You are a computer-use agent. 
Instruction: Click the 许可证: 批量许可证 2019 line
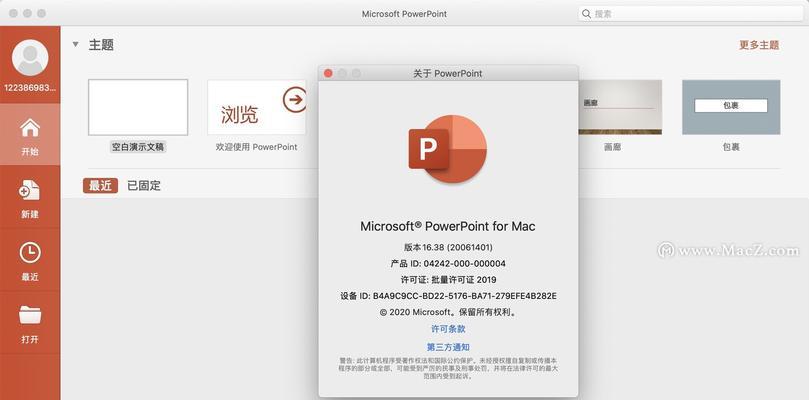[448, 280]
